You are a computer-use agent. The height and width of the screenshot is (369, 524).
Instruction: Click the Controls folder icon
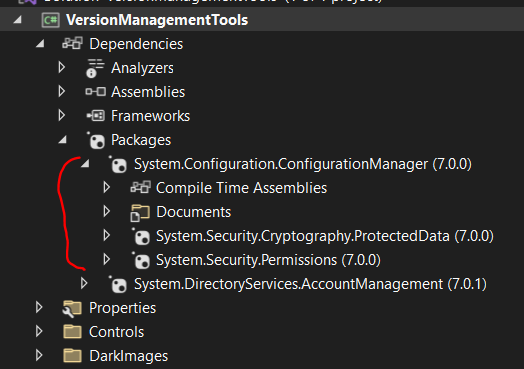73,332
